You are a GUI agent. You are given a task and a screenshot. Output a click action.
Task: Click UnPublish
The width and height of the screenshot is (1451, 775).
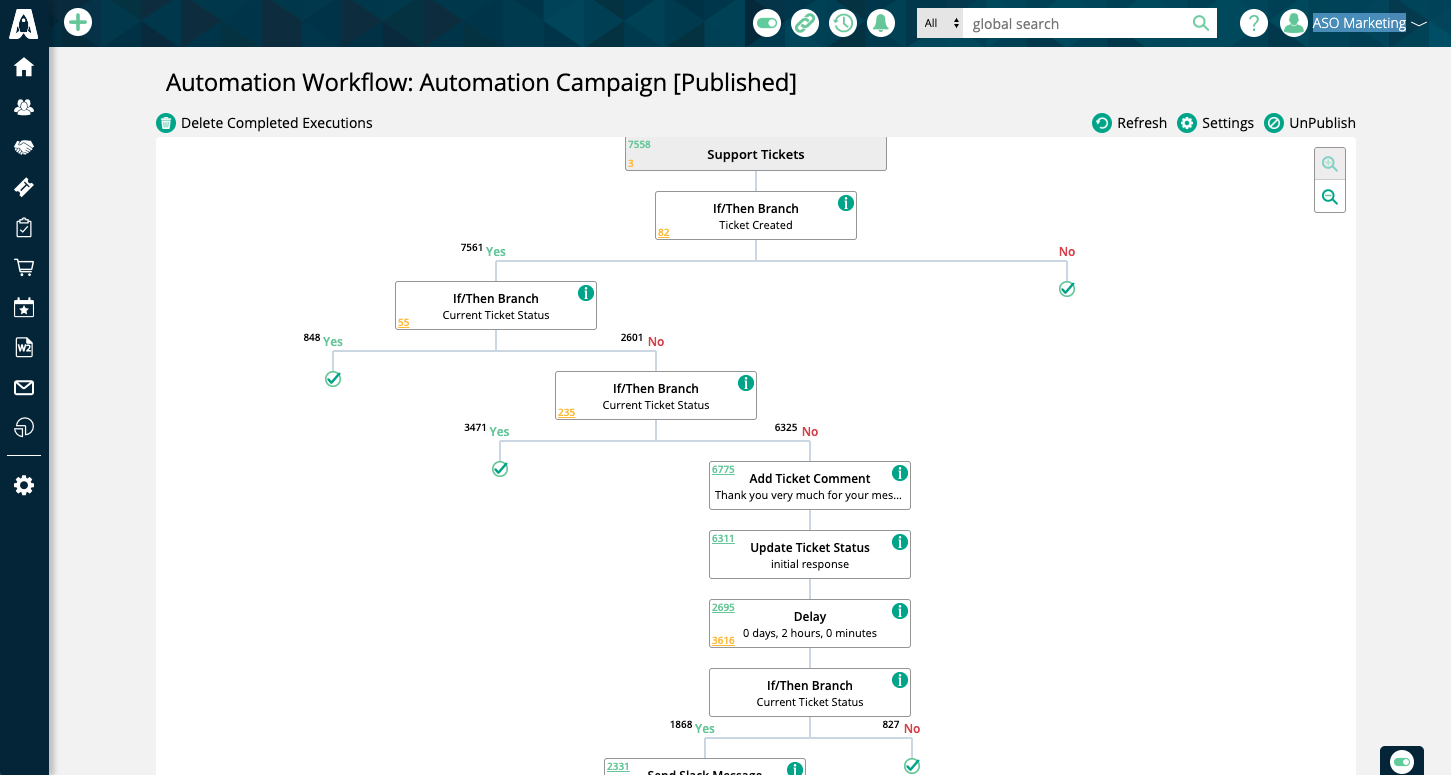(x=1310, y=123)
